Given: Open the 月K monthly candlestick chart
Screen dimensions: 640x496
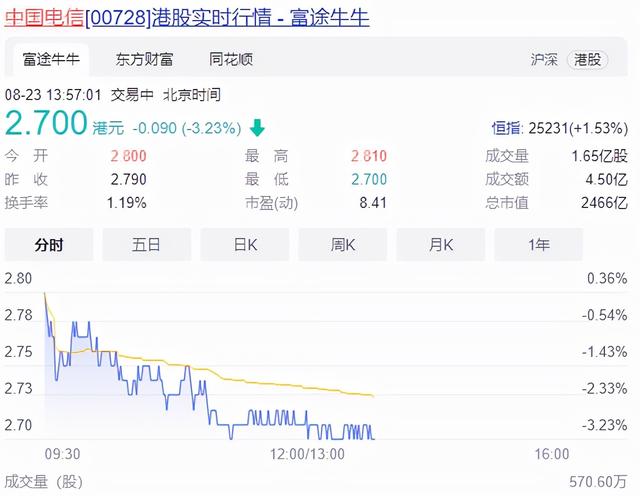Looking at the screenshot, I should pyautogui.click(x=441, y=245).
